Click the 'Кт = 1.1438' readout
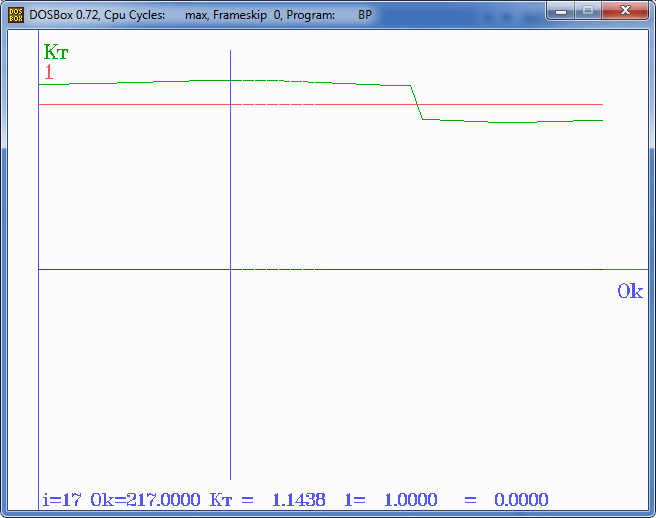Image resolution: width=656 pixels, height=518 pixels. pos(267,500)
